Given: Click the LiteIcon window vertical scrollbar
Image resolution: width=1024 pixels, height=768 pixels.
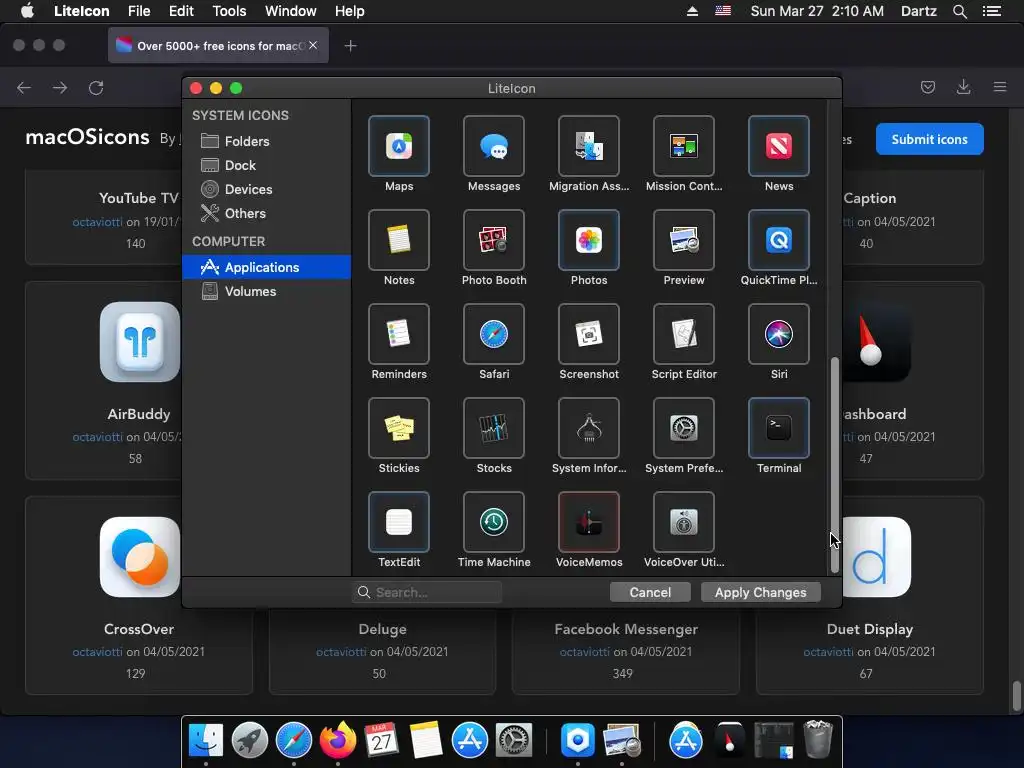Looking at the screenshot, I should pyautogui.click(x=834, y=465).
